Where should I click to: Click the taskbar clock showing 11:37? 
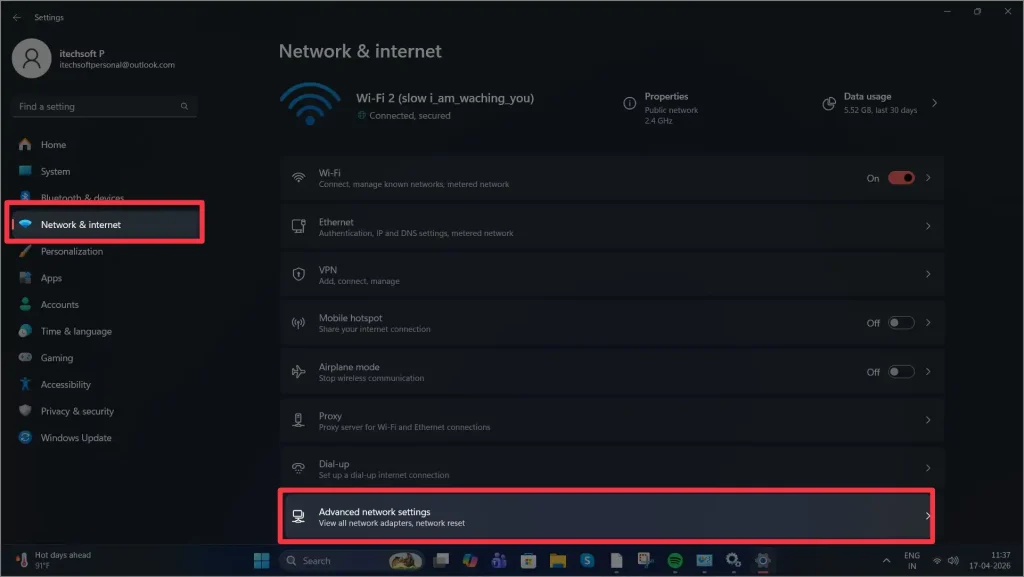point(989,561)
